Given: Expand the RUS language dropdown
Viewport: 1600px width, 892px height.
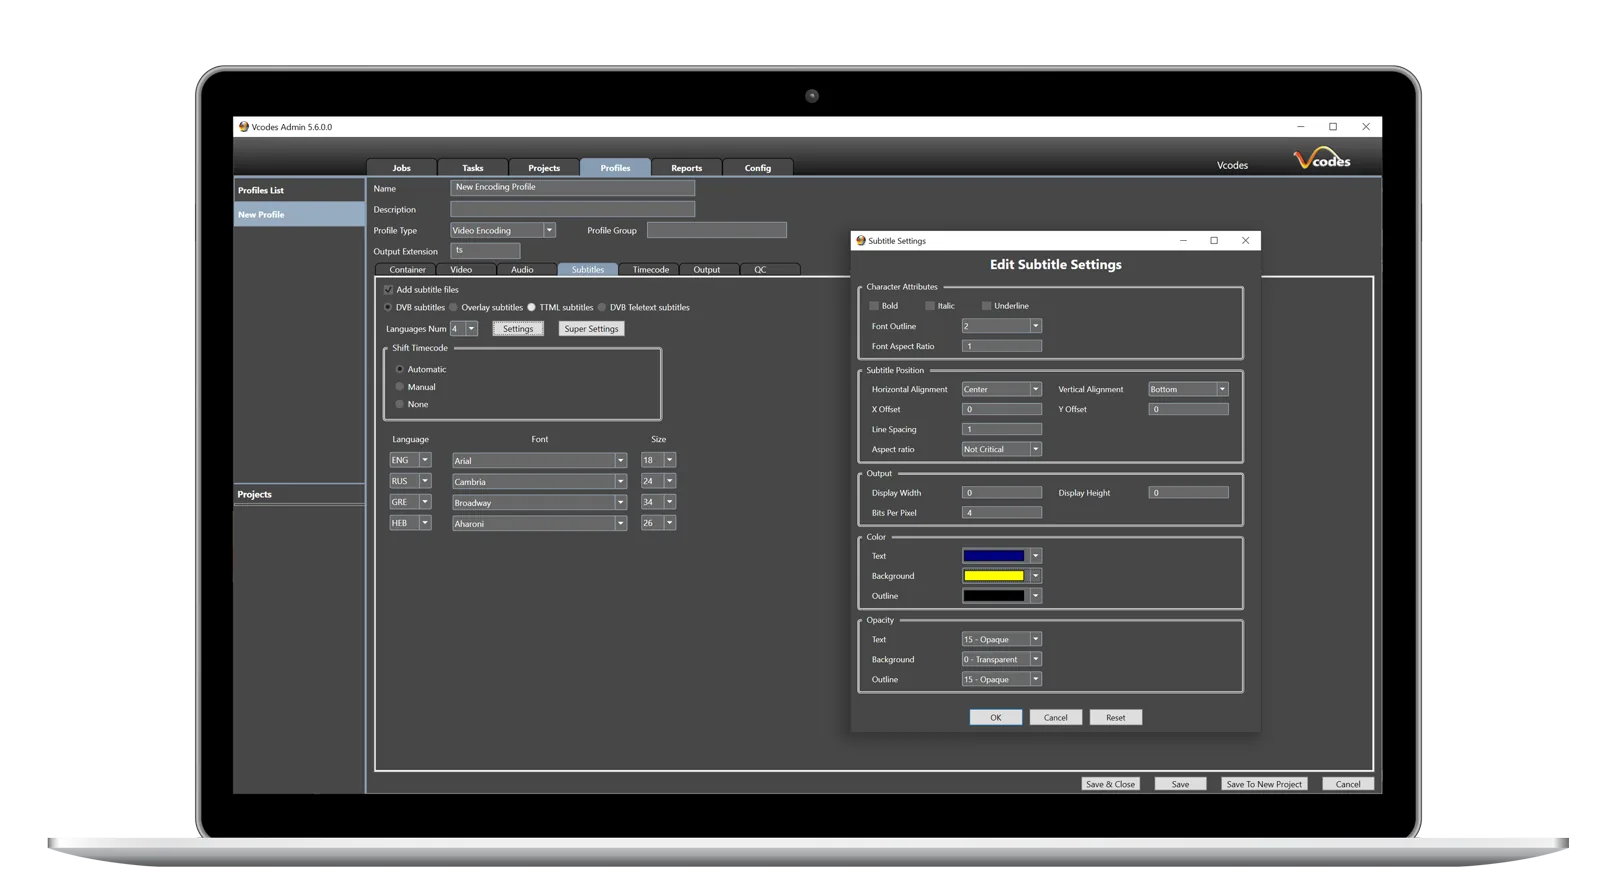Looking at the screenshot, I should pos(425,482).
